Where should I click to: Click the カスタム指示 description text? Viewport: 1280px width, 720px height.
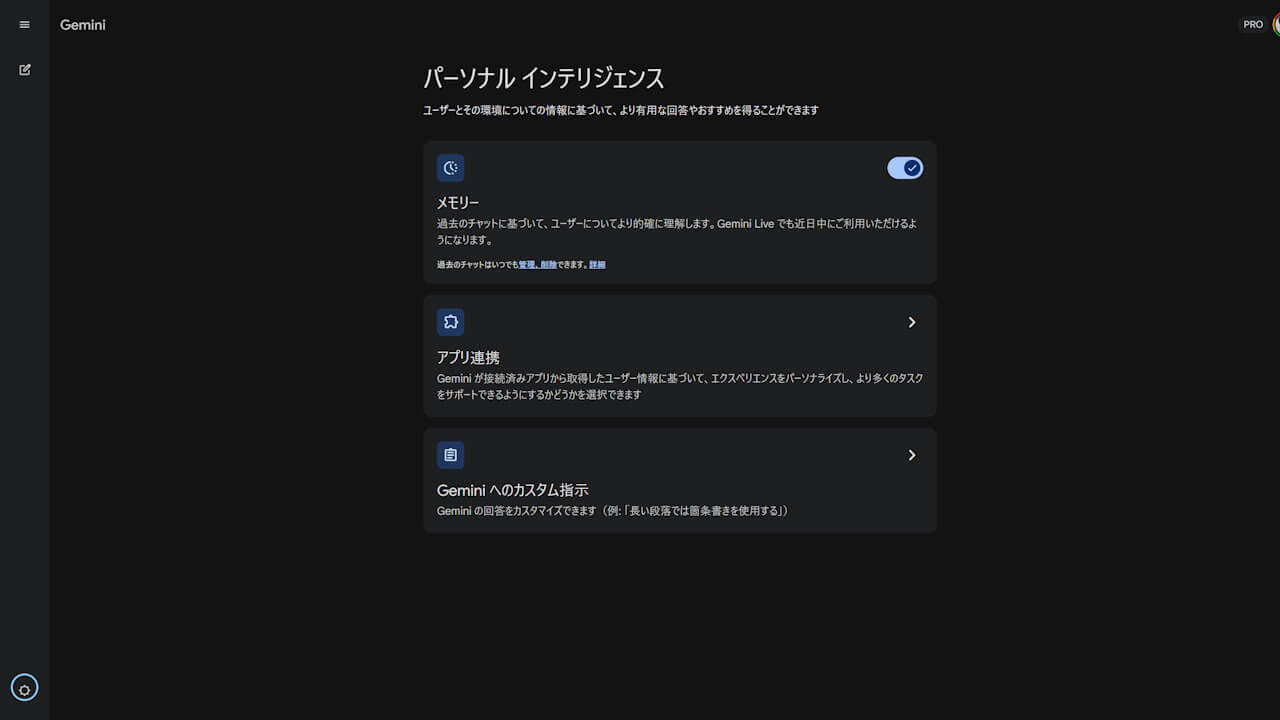click(612, 511)
